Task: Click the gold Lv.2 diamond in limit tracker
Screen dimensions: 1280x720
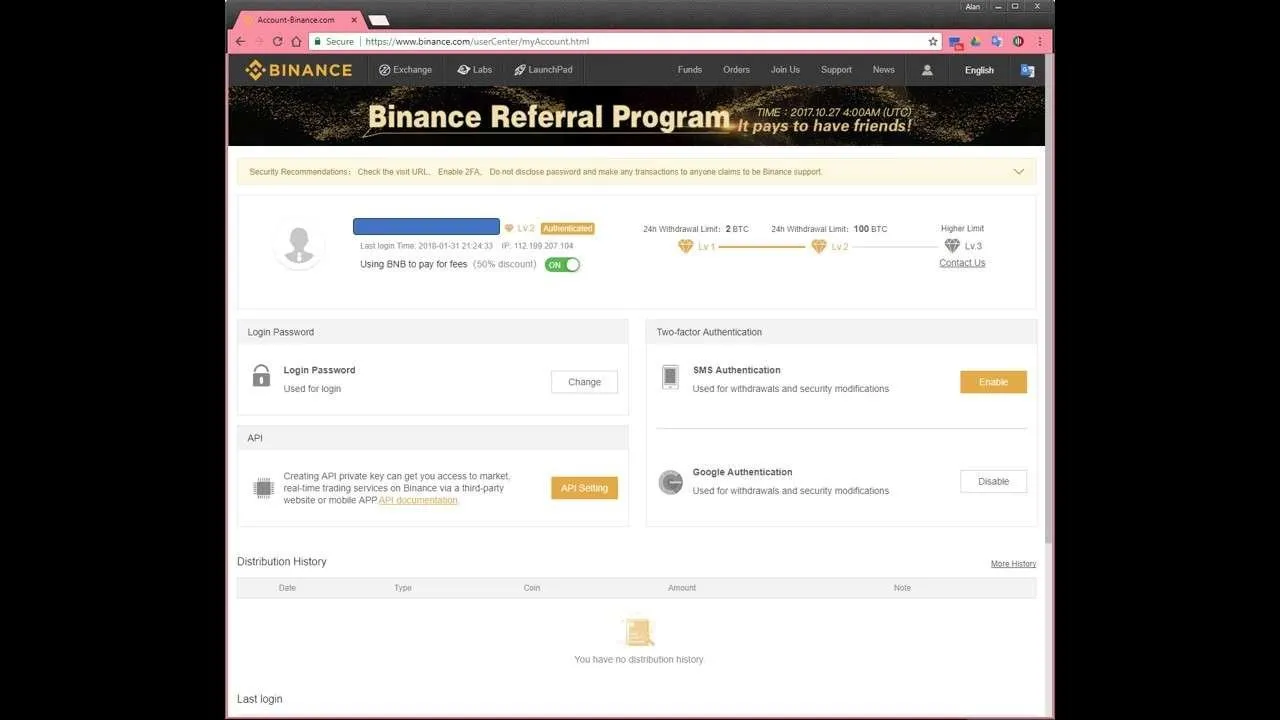Action: click(x=818, y=246)
